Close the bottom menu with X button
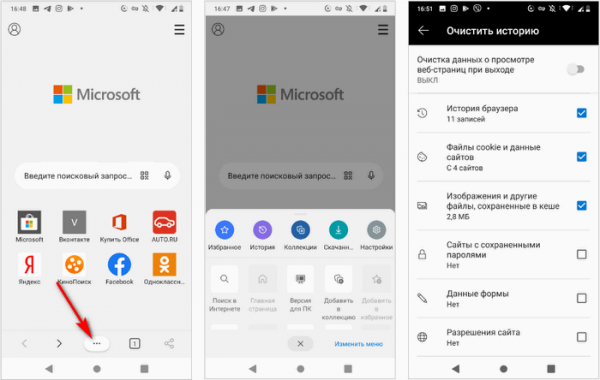This screenshot has height=380, width=600. [x=300, y=344]
